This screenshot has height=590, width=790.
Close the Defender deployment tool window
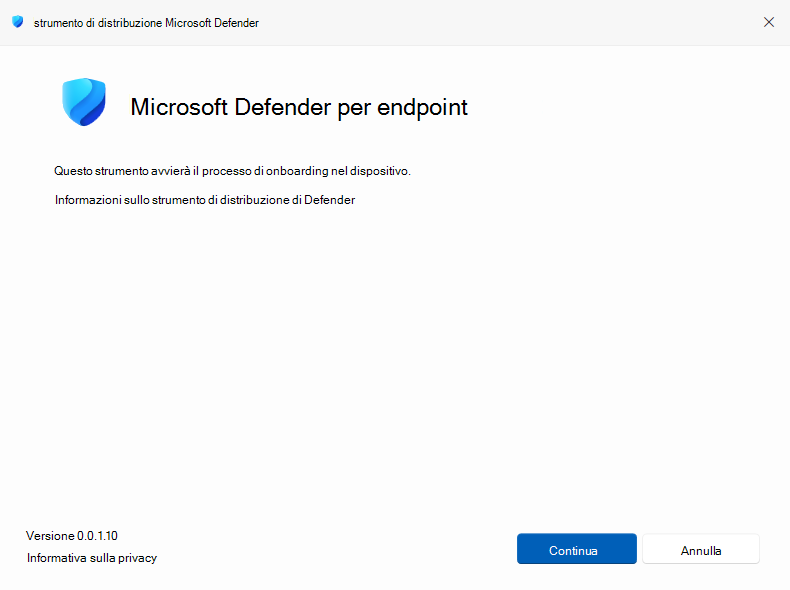tap(768, 22)
